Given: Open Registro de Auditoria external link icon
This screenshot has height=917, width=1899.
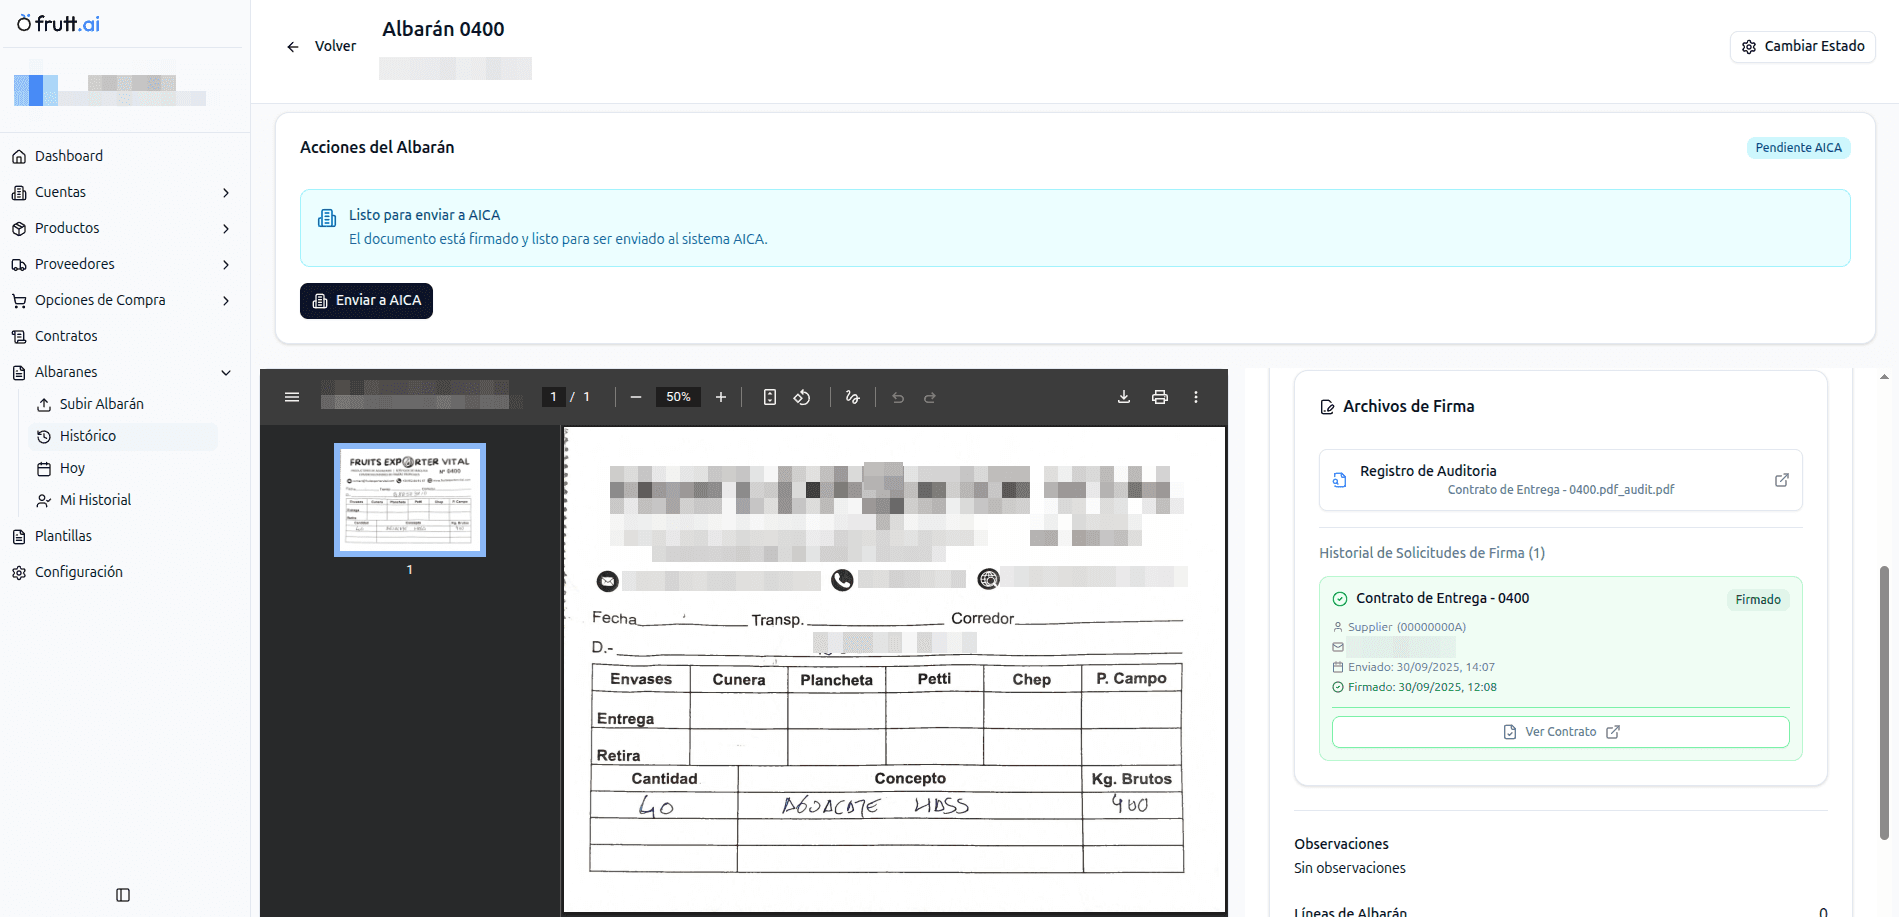Looking at the screenshot, I should click(x=1781, y=480).
